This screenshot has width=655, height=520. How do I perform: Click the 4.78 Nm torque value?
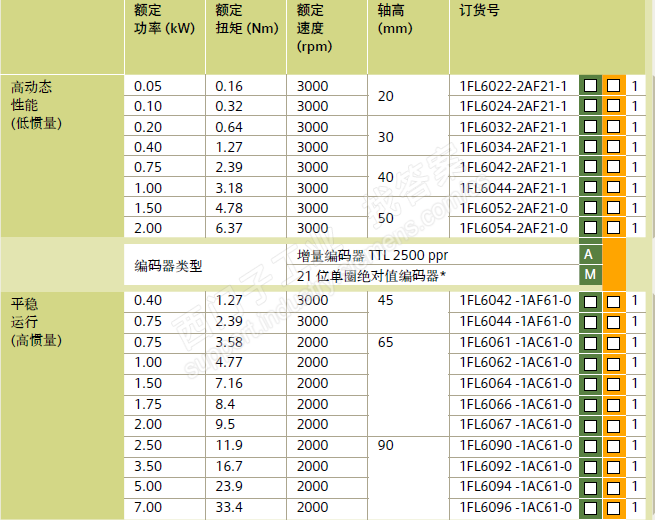(x=229, y=208)
